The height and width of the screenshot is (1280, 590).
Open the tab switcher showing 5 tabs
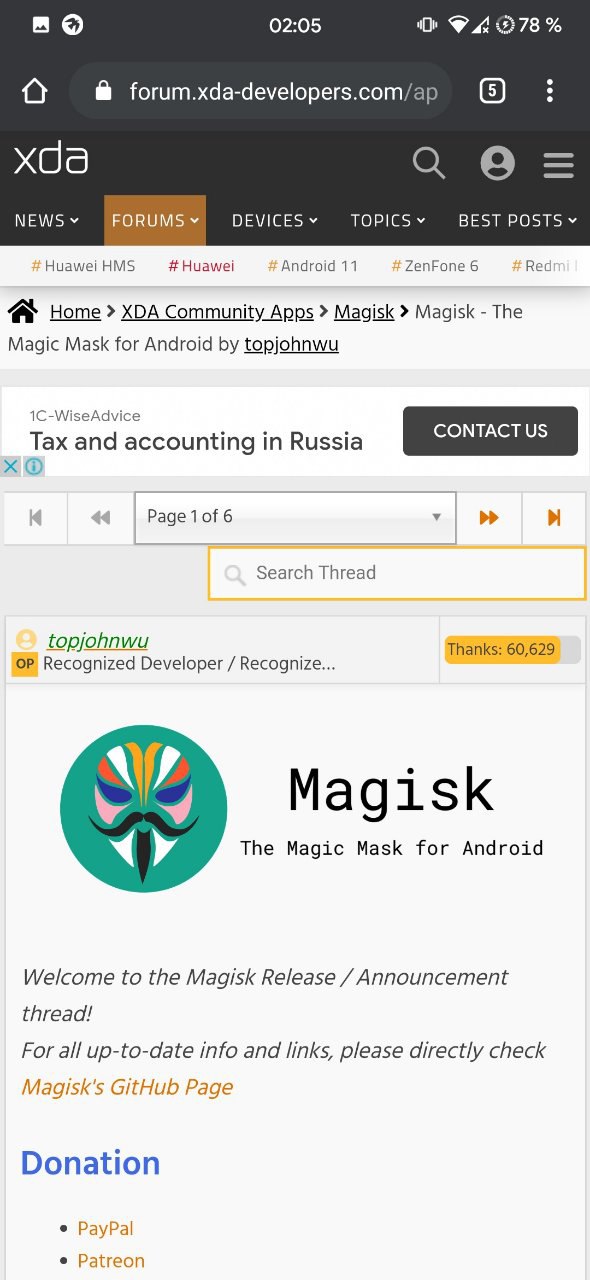(x=492, y=92)
